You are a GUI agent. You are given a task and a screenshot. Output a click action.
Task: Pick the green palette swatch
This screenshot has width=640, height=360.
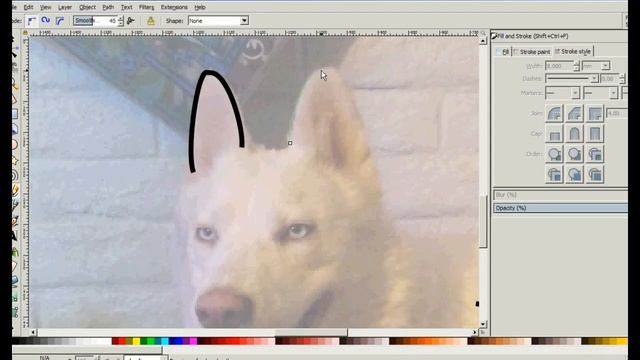point(150,341)
